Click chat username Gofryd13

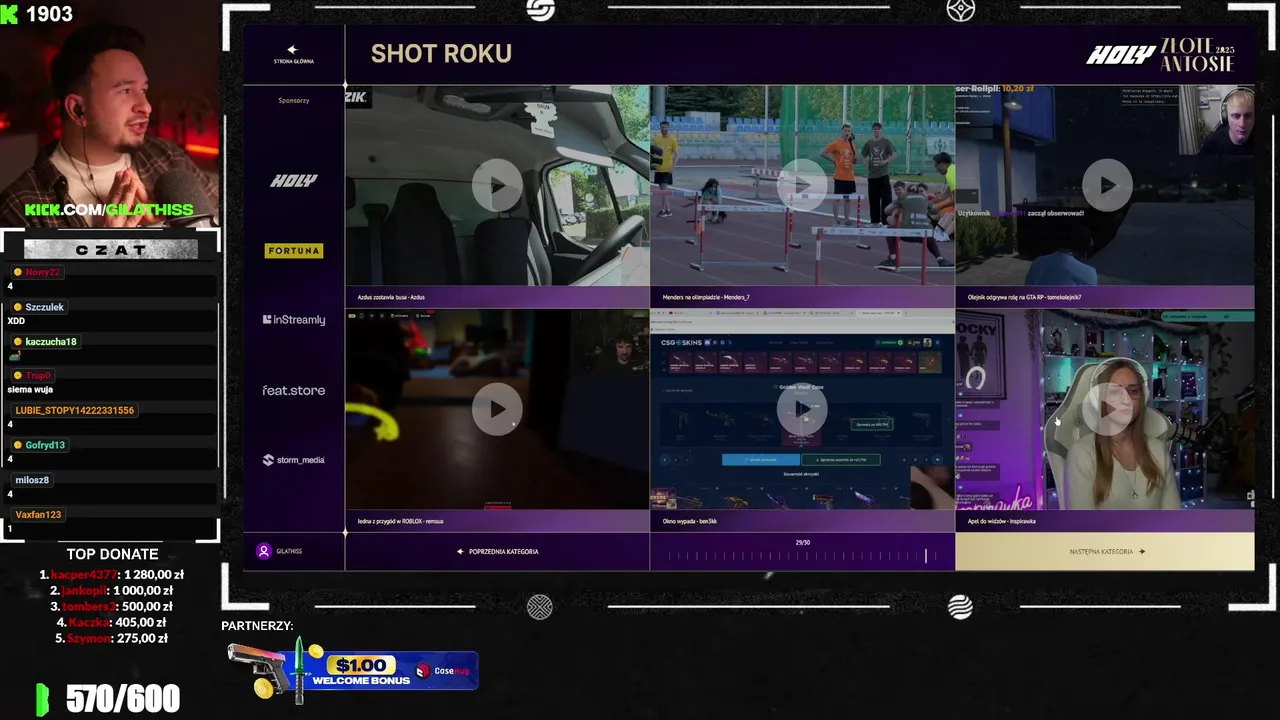[45, 445]
